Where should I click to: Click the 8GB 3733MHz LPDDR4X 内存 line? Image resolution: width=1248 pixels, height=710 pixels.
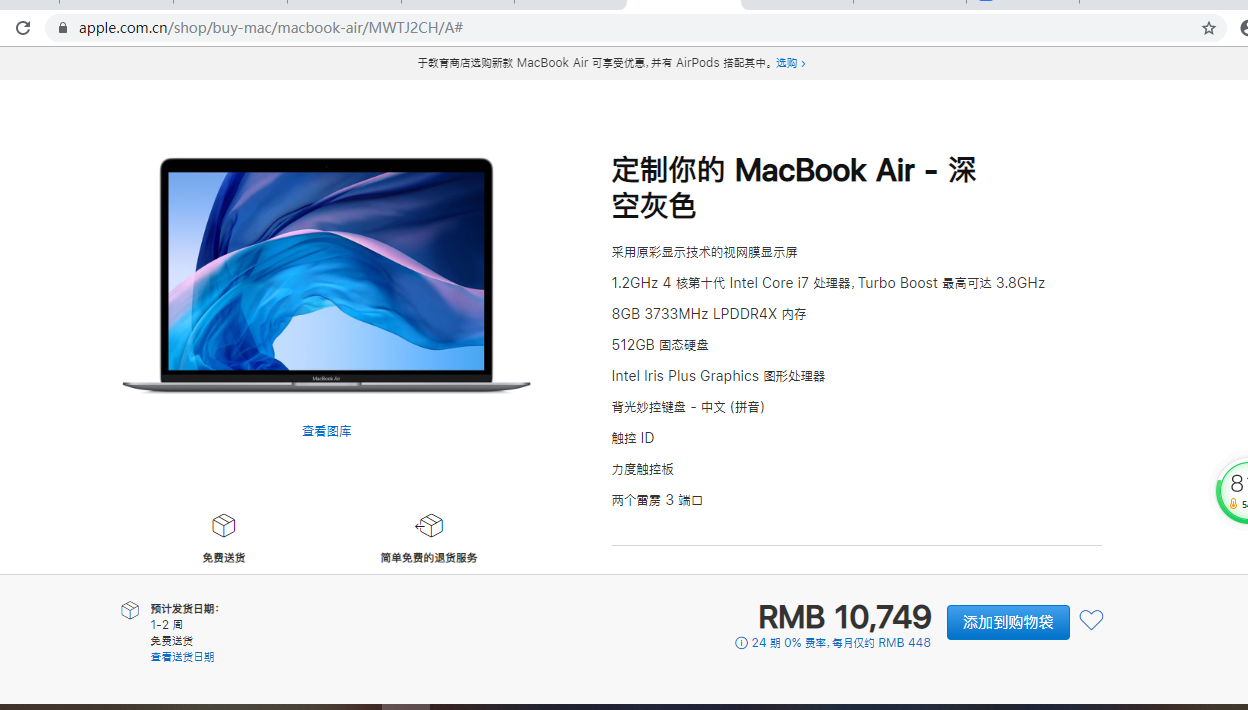[709, 314]
